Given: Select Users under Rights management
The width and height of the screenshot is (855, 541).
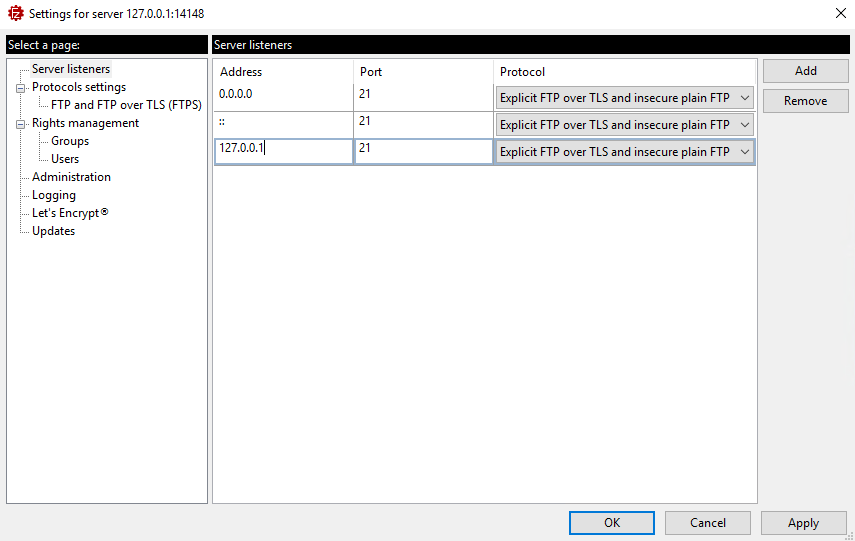Looking at the screenshot, I should pos(65,159).
